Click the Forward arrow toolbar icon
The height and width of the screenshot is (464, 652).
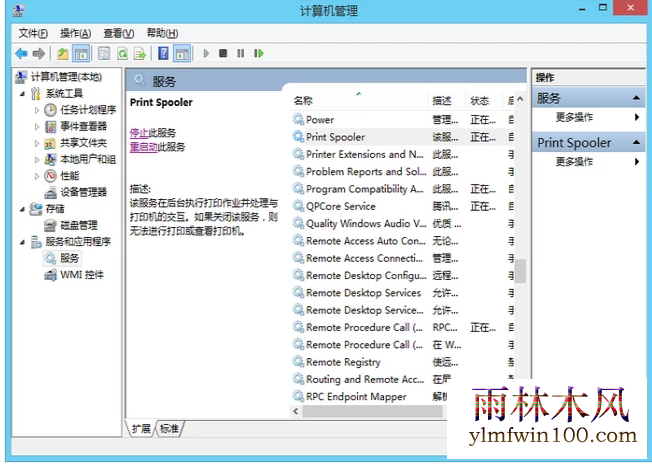pyautogui.click(x=39, y=53)
